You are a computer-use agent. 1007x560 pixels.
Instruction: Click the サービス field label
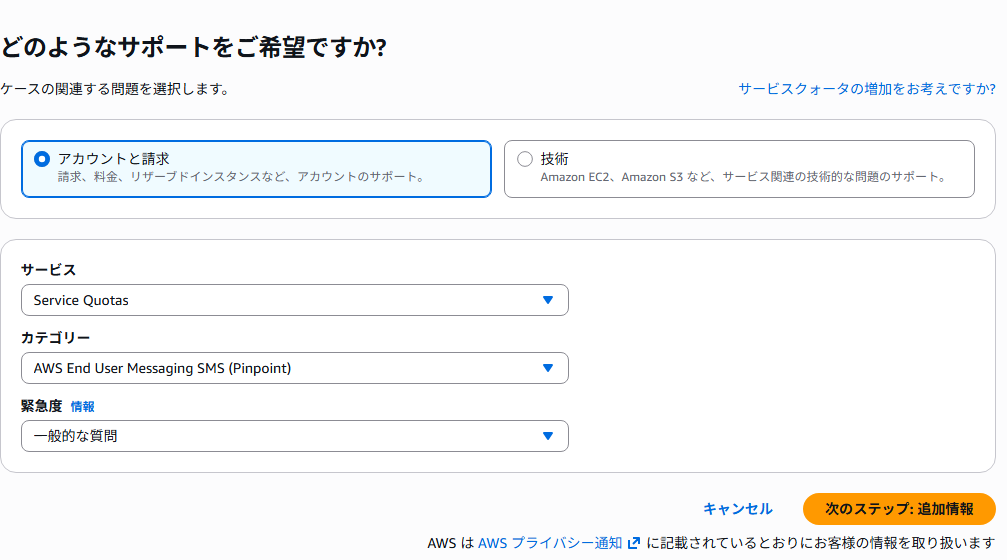[x=48, y=270]
